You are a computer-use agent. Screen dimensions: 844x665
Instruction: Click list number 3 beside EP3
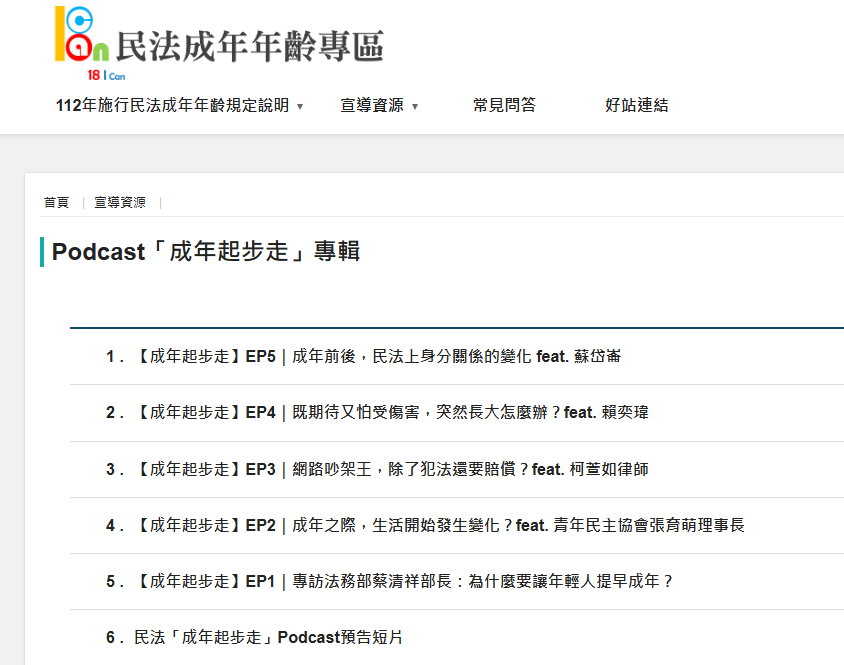[110, 468]
